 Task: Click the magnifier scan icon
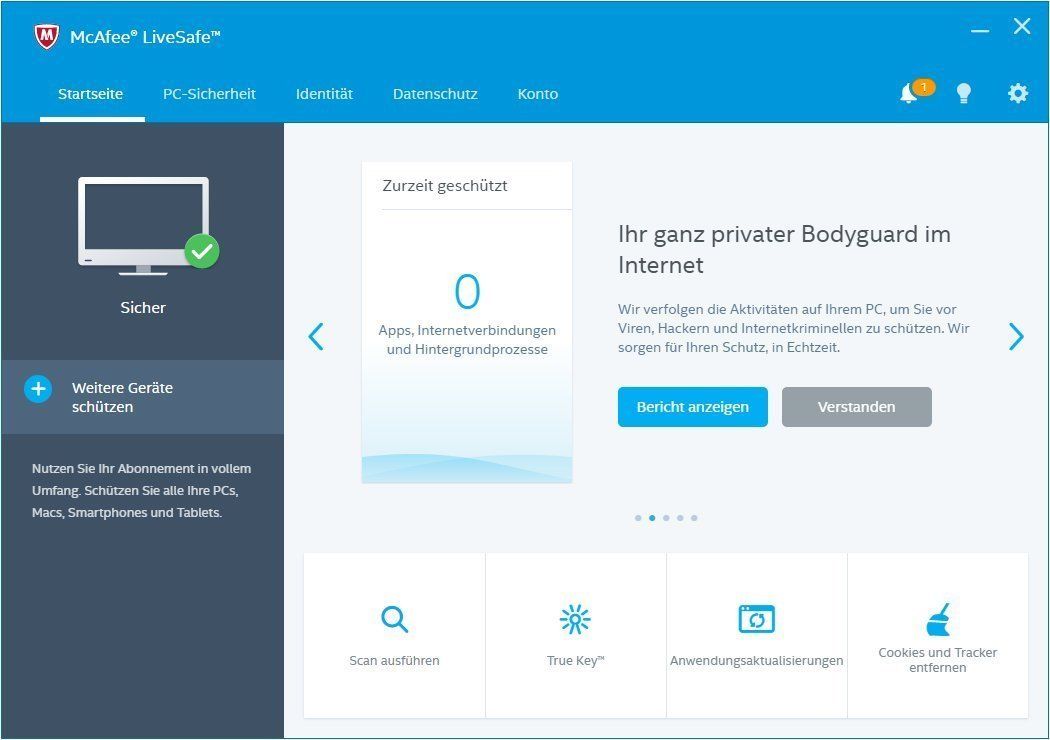coord(394,619)
